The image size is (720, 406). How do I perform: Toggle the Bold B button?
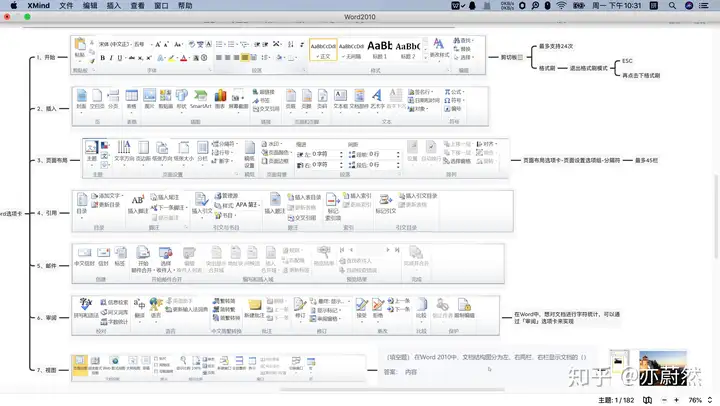[x=102, y=58]
